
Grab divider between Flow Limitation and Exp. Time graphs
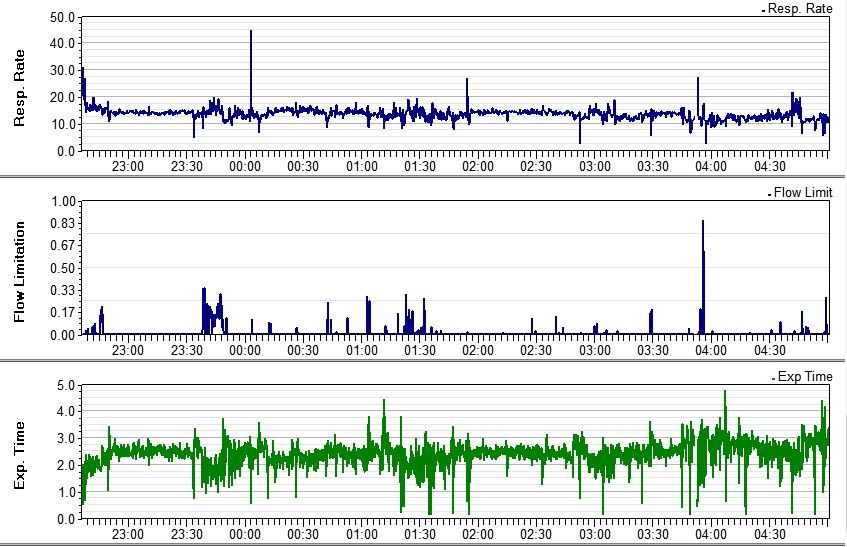(423, 360)
